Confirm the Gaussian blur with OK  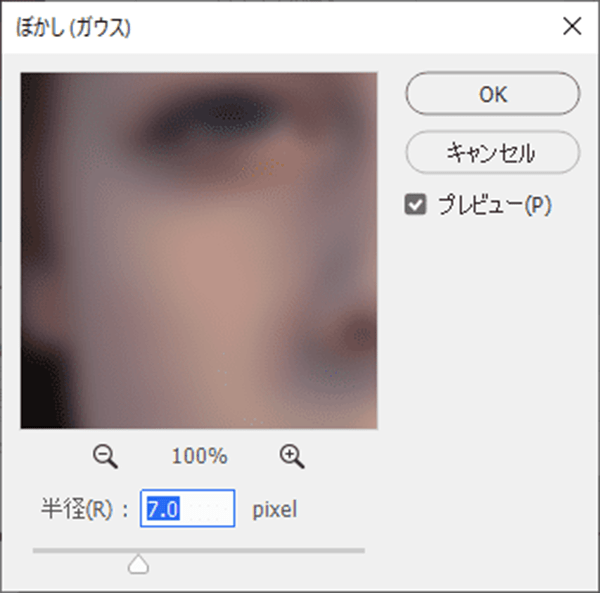pyautogui.click(x=493, y=93)
